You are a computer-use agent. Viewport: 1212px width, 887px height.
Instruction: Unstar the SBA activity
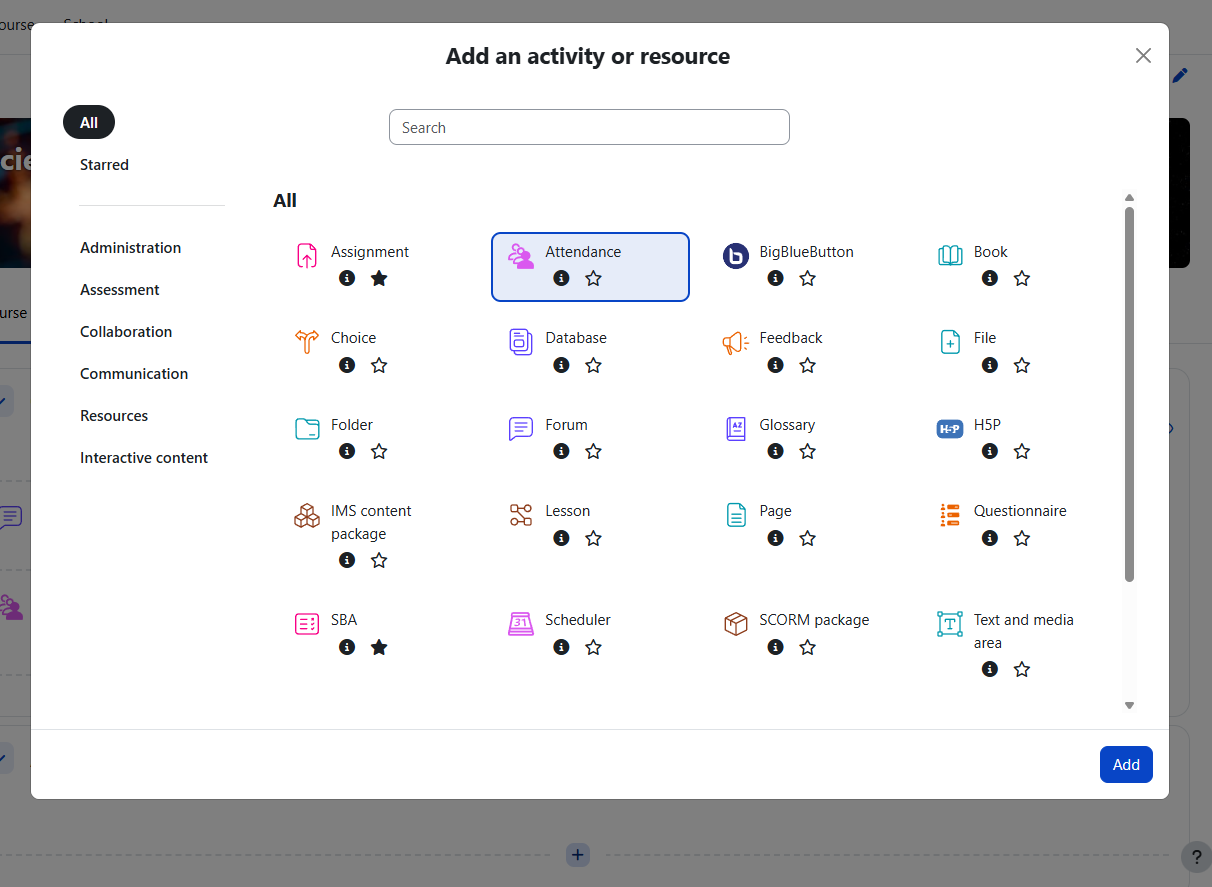pos(379,647)
